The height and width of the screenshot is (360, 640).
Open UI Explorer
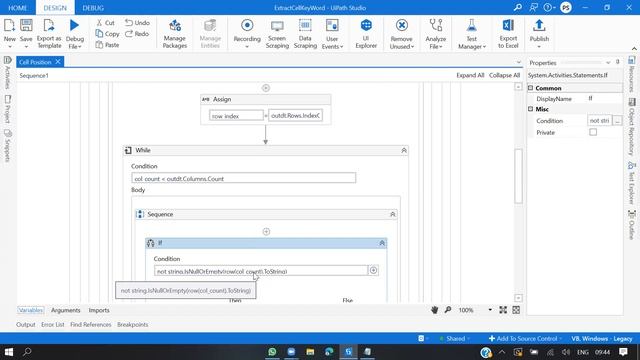click(x=366, y=33)
